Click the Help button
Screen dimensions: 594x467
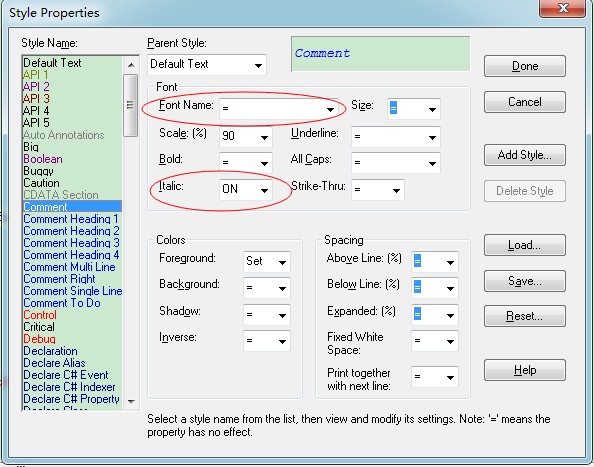[x=525, y=370]
